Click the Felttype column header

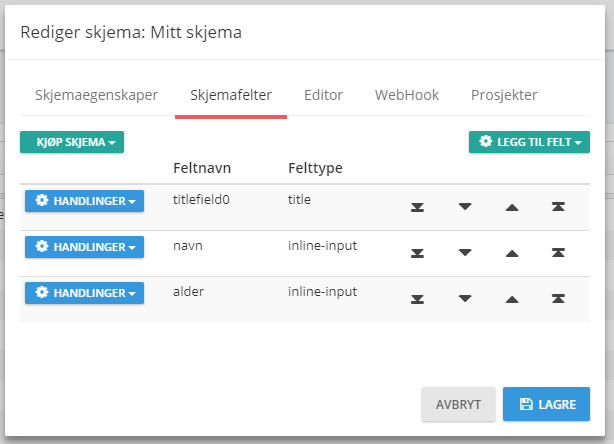pyautogui.click(x=316, y=168)
